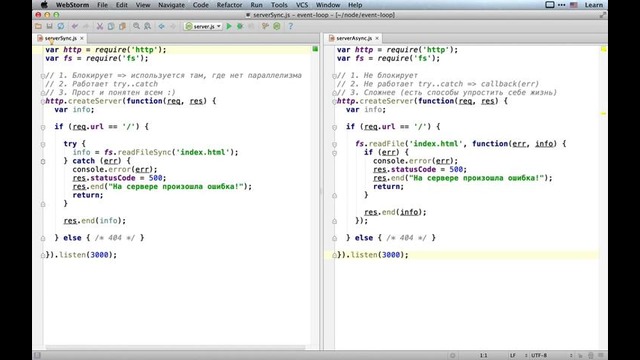Open the LF line separator selector
The height and width of the screenshot is (360, 640).
tap(518, 356)
